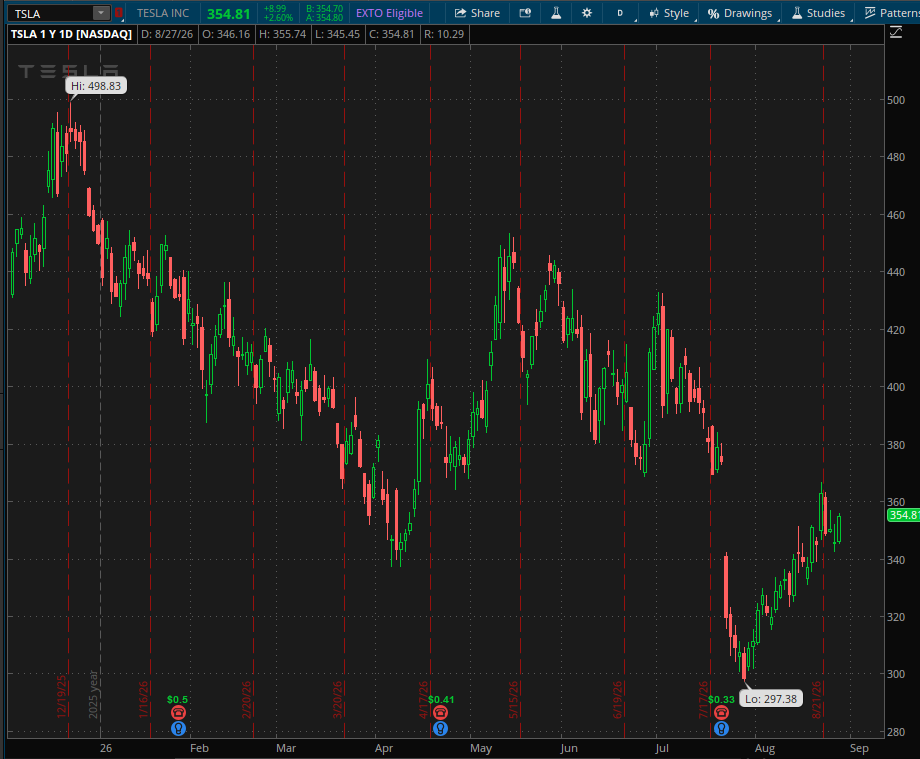Click the EXTO Eligible label
The height and width of the screenshot is (759, 920).
[x=389, y=13]
